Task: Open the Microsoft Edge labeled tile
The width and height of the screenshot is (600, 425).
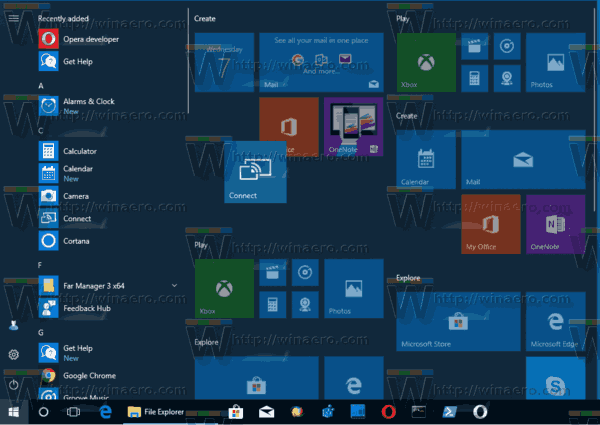Action: pyautogui.click(x=555, y=321)
